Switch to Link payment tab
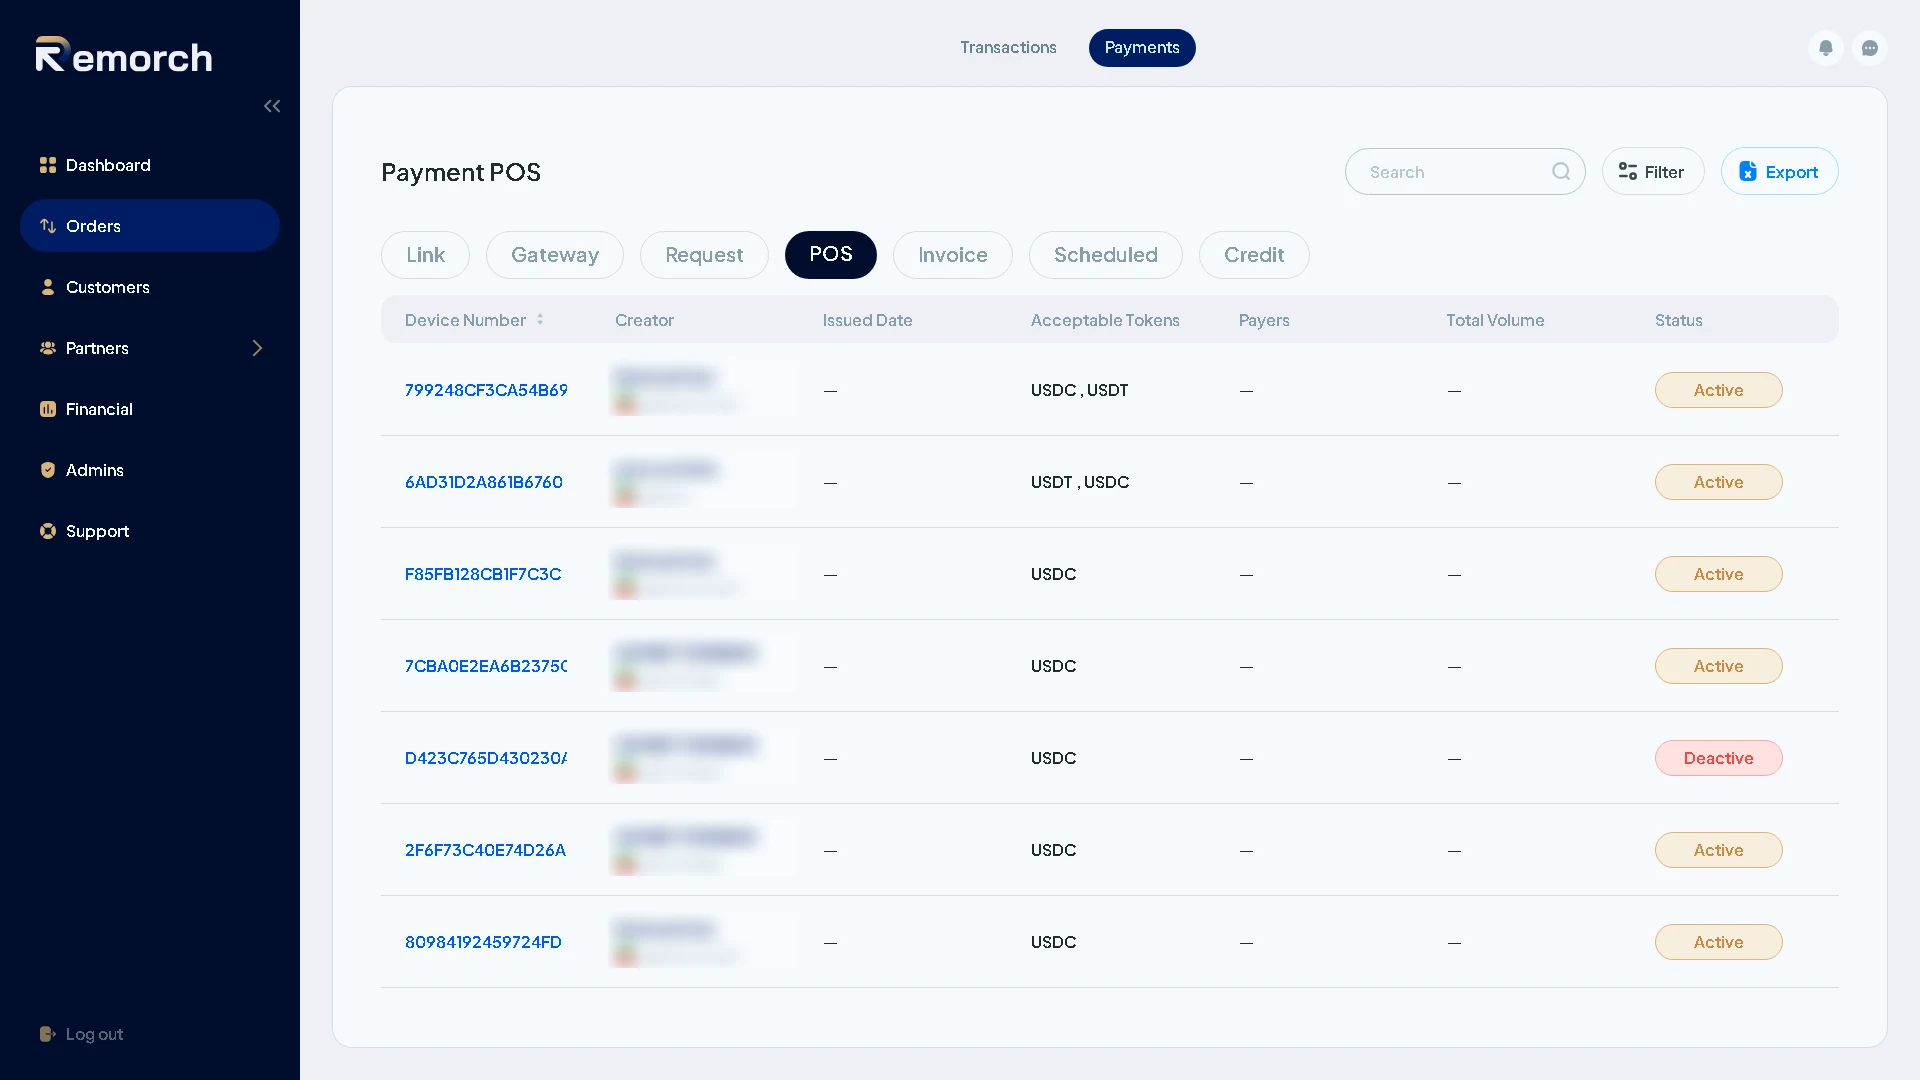 pyautogui.click(x=425, y=255)
